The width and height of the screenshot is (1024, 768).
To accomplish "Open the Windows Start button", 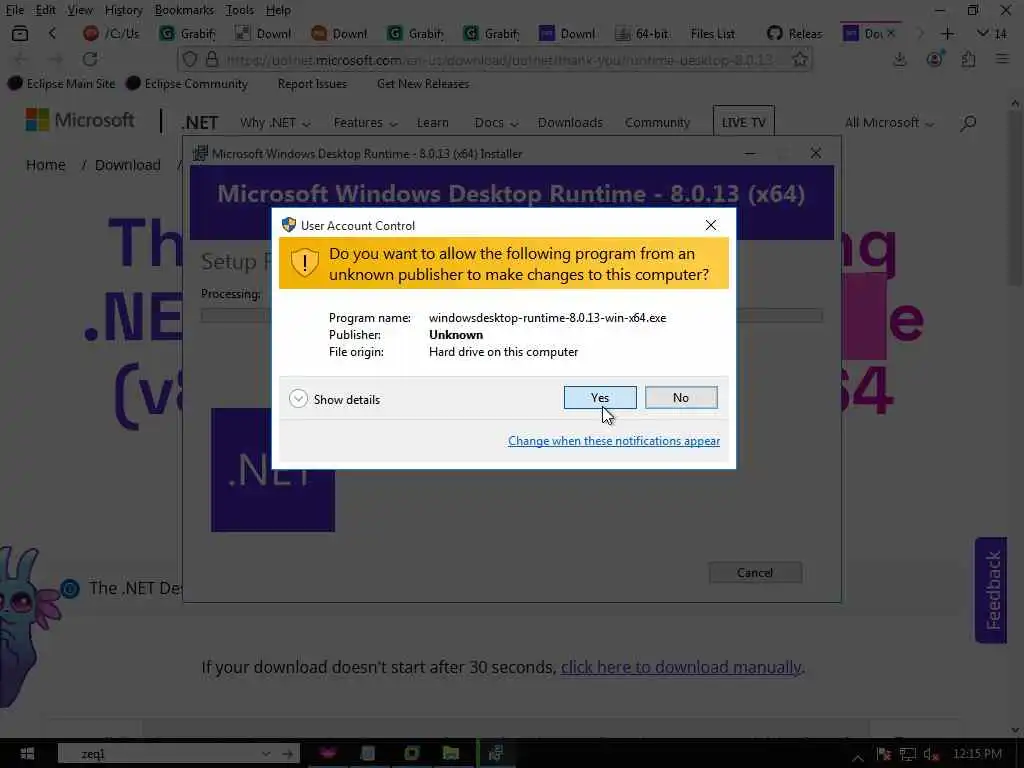I will [27, 754].
